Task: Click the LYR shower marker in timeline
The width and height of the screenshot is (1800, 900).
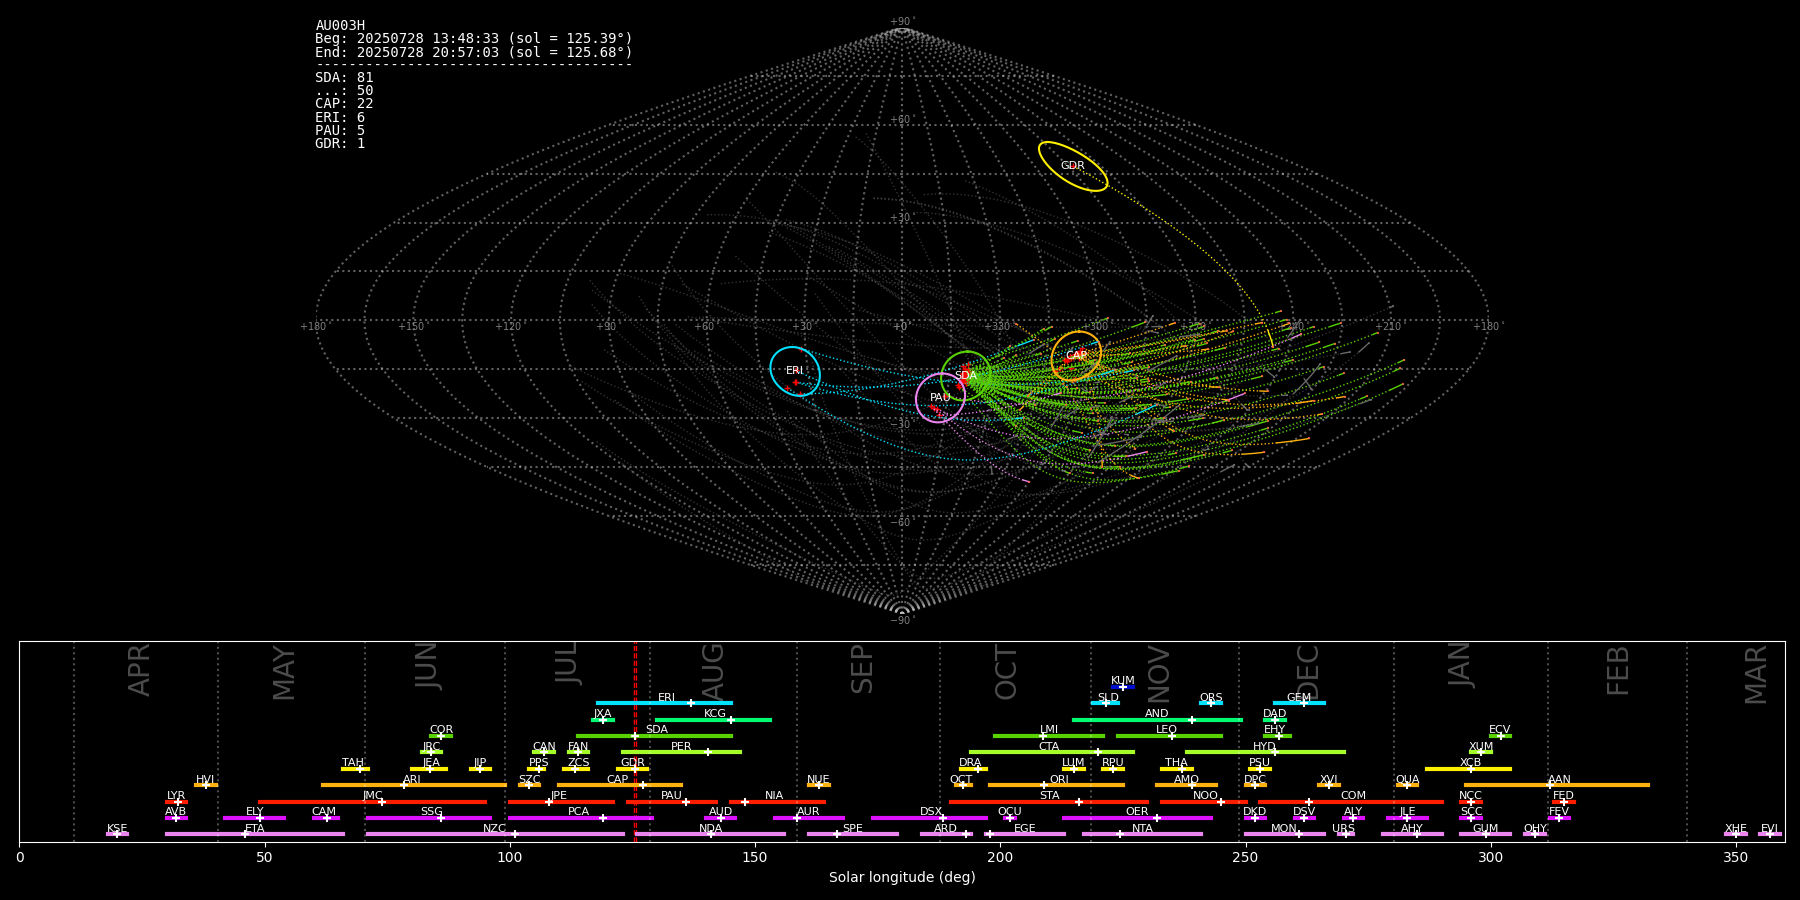Action: click(x=176, y=801)
